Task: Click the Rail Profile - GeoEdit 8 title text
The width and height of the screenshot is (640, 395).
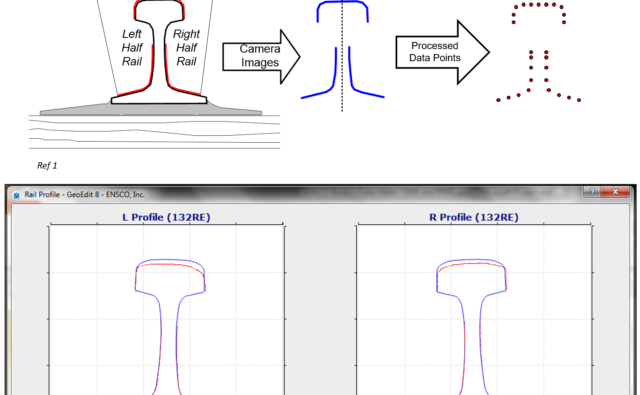Action: click(84, 195)
